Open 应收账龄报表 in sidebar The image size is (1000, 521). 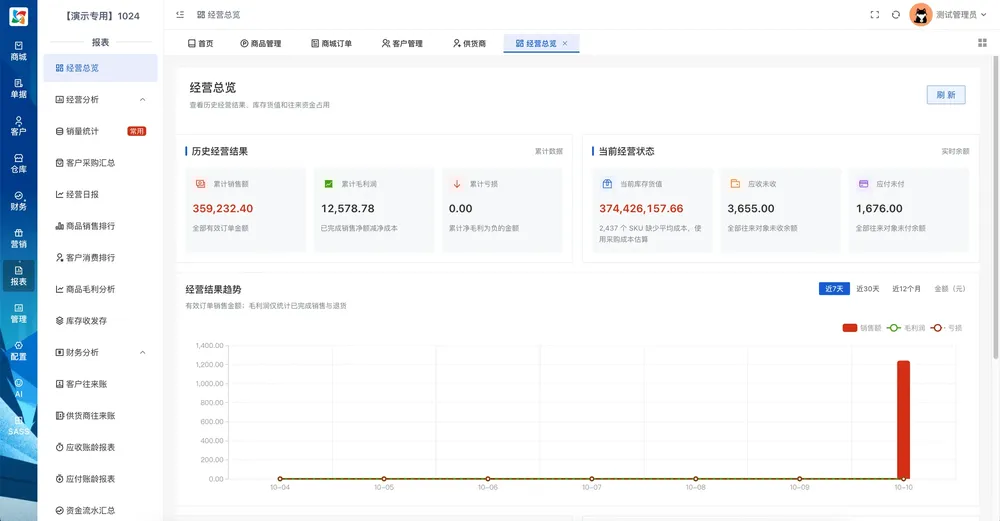pos(100,447)
